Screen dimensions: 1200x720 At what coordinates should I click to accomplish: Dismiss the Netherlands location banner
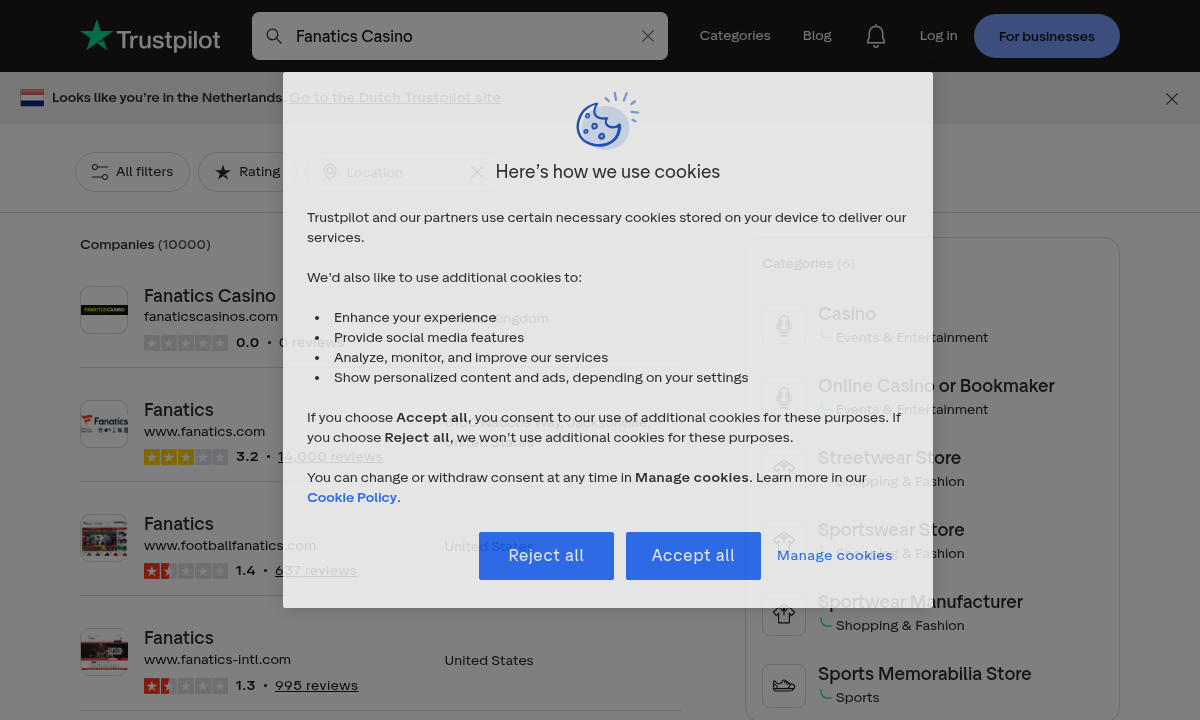pos(1172,98)
